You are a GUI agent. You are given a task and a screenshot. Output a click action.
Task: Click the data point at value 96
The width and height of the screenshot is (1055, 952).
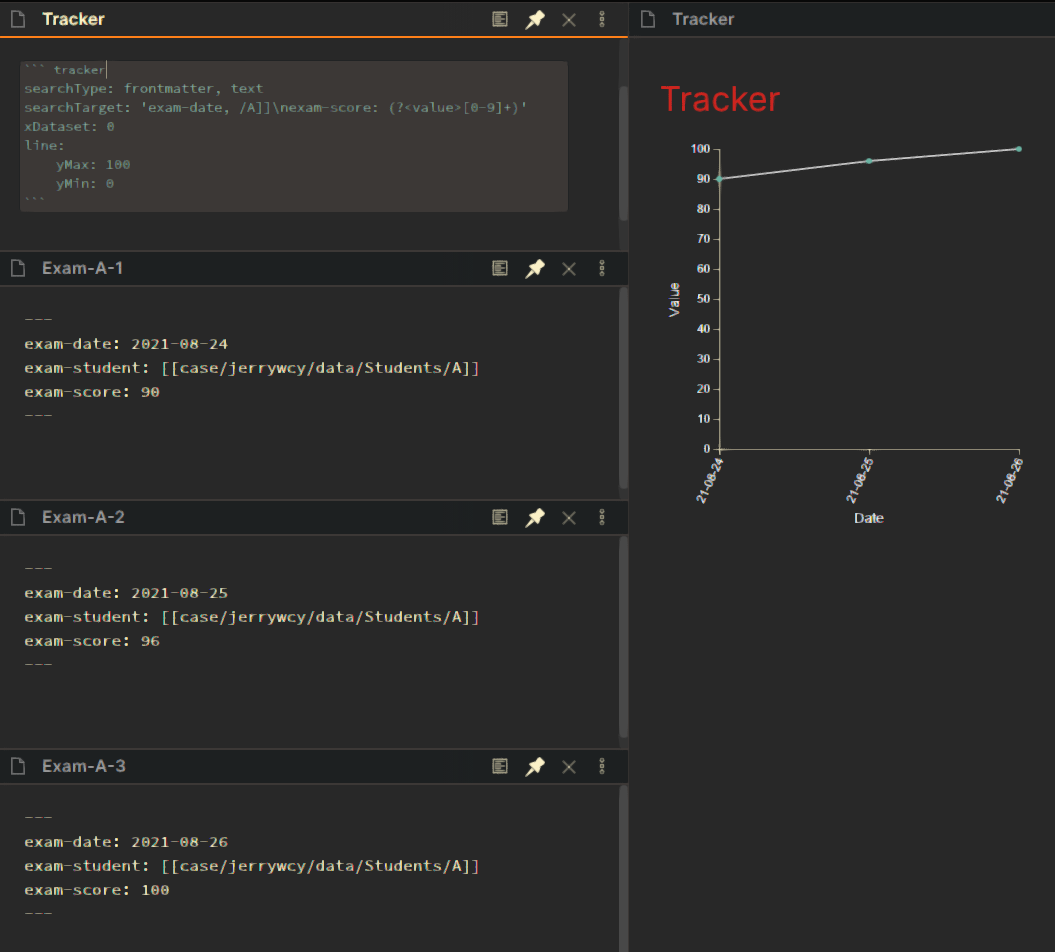pos(869,161)
